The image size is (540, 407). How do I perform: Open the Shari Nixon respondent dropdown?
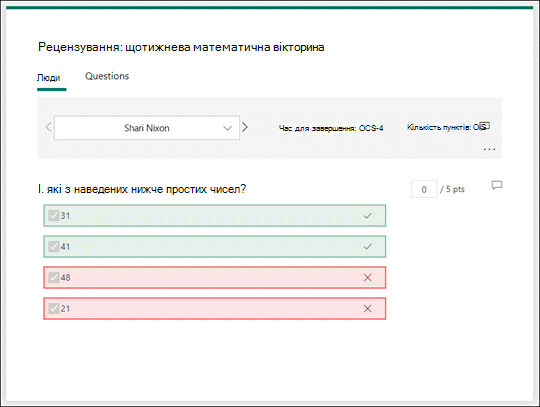click(147, 128)
